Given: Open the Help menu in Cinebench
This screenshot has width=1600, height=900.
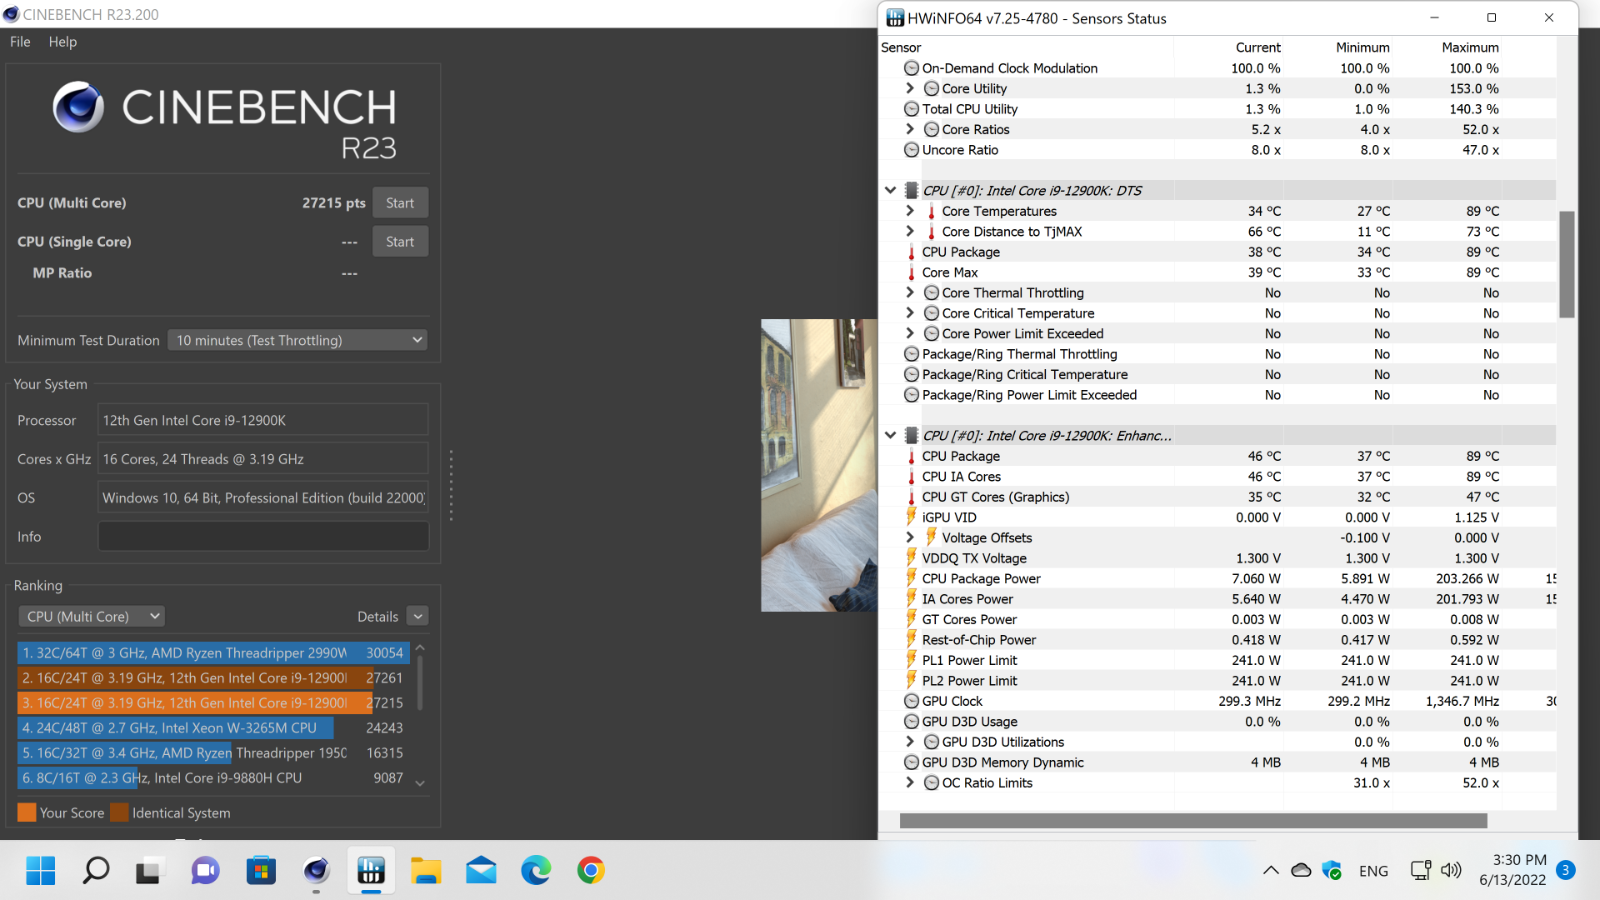Looking at the screenshot, I should [63, 42].
